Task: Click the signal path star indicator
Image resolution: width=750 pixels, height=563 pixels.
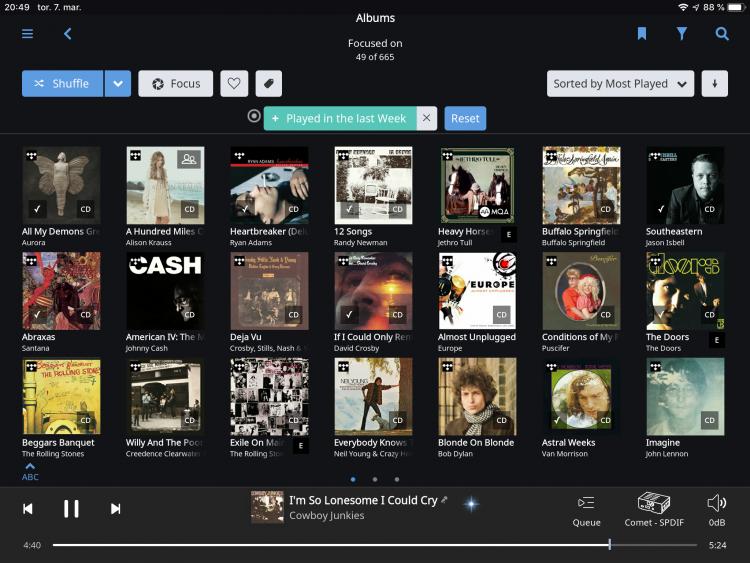Action: point(471,504)
